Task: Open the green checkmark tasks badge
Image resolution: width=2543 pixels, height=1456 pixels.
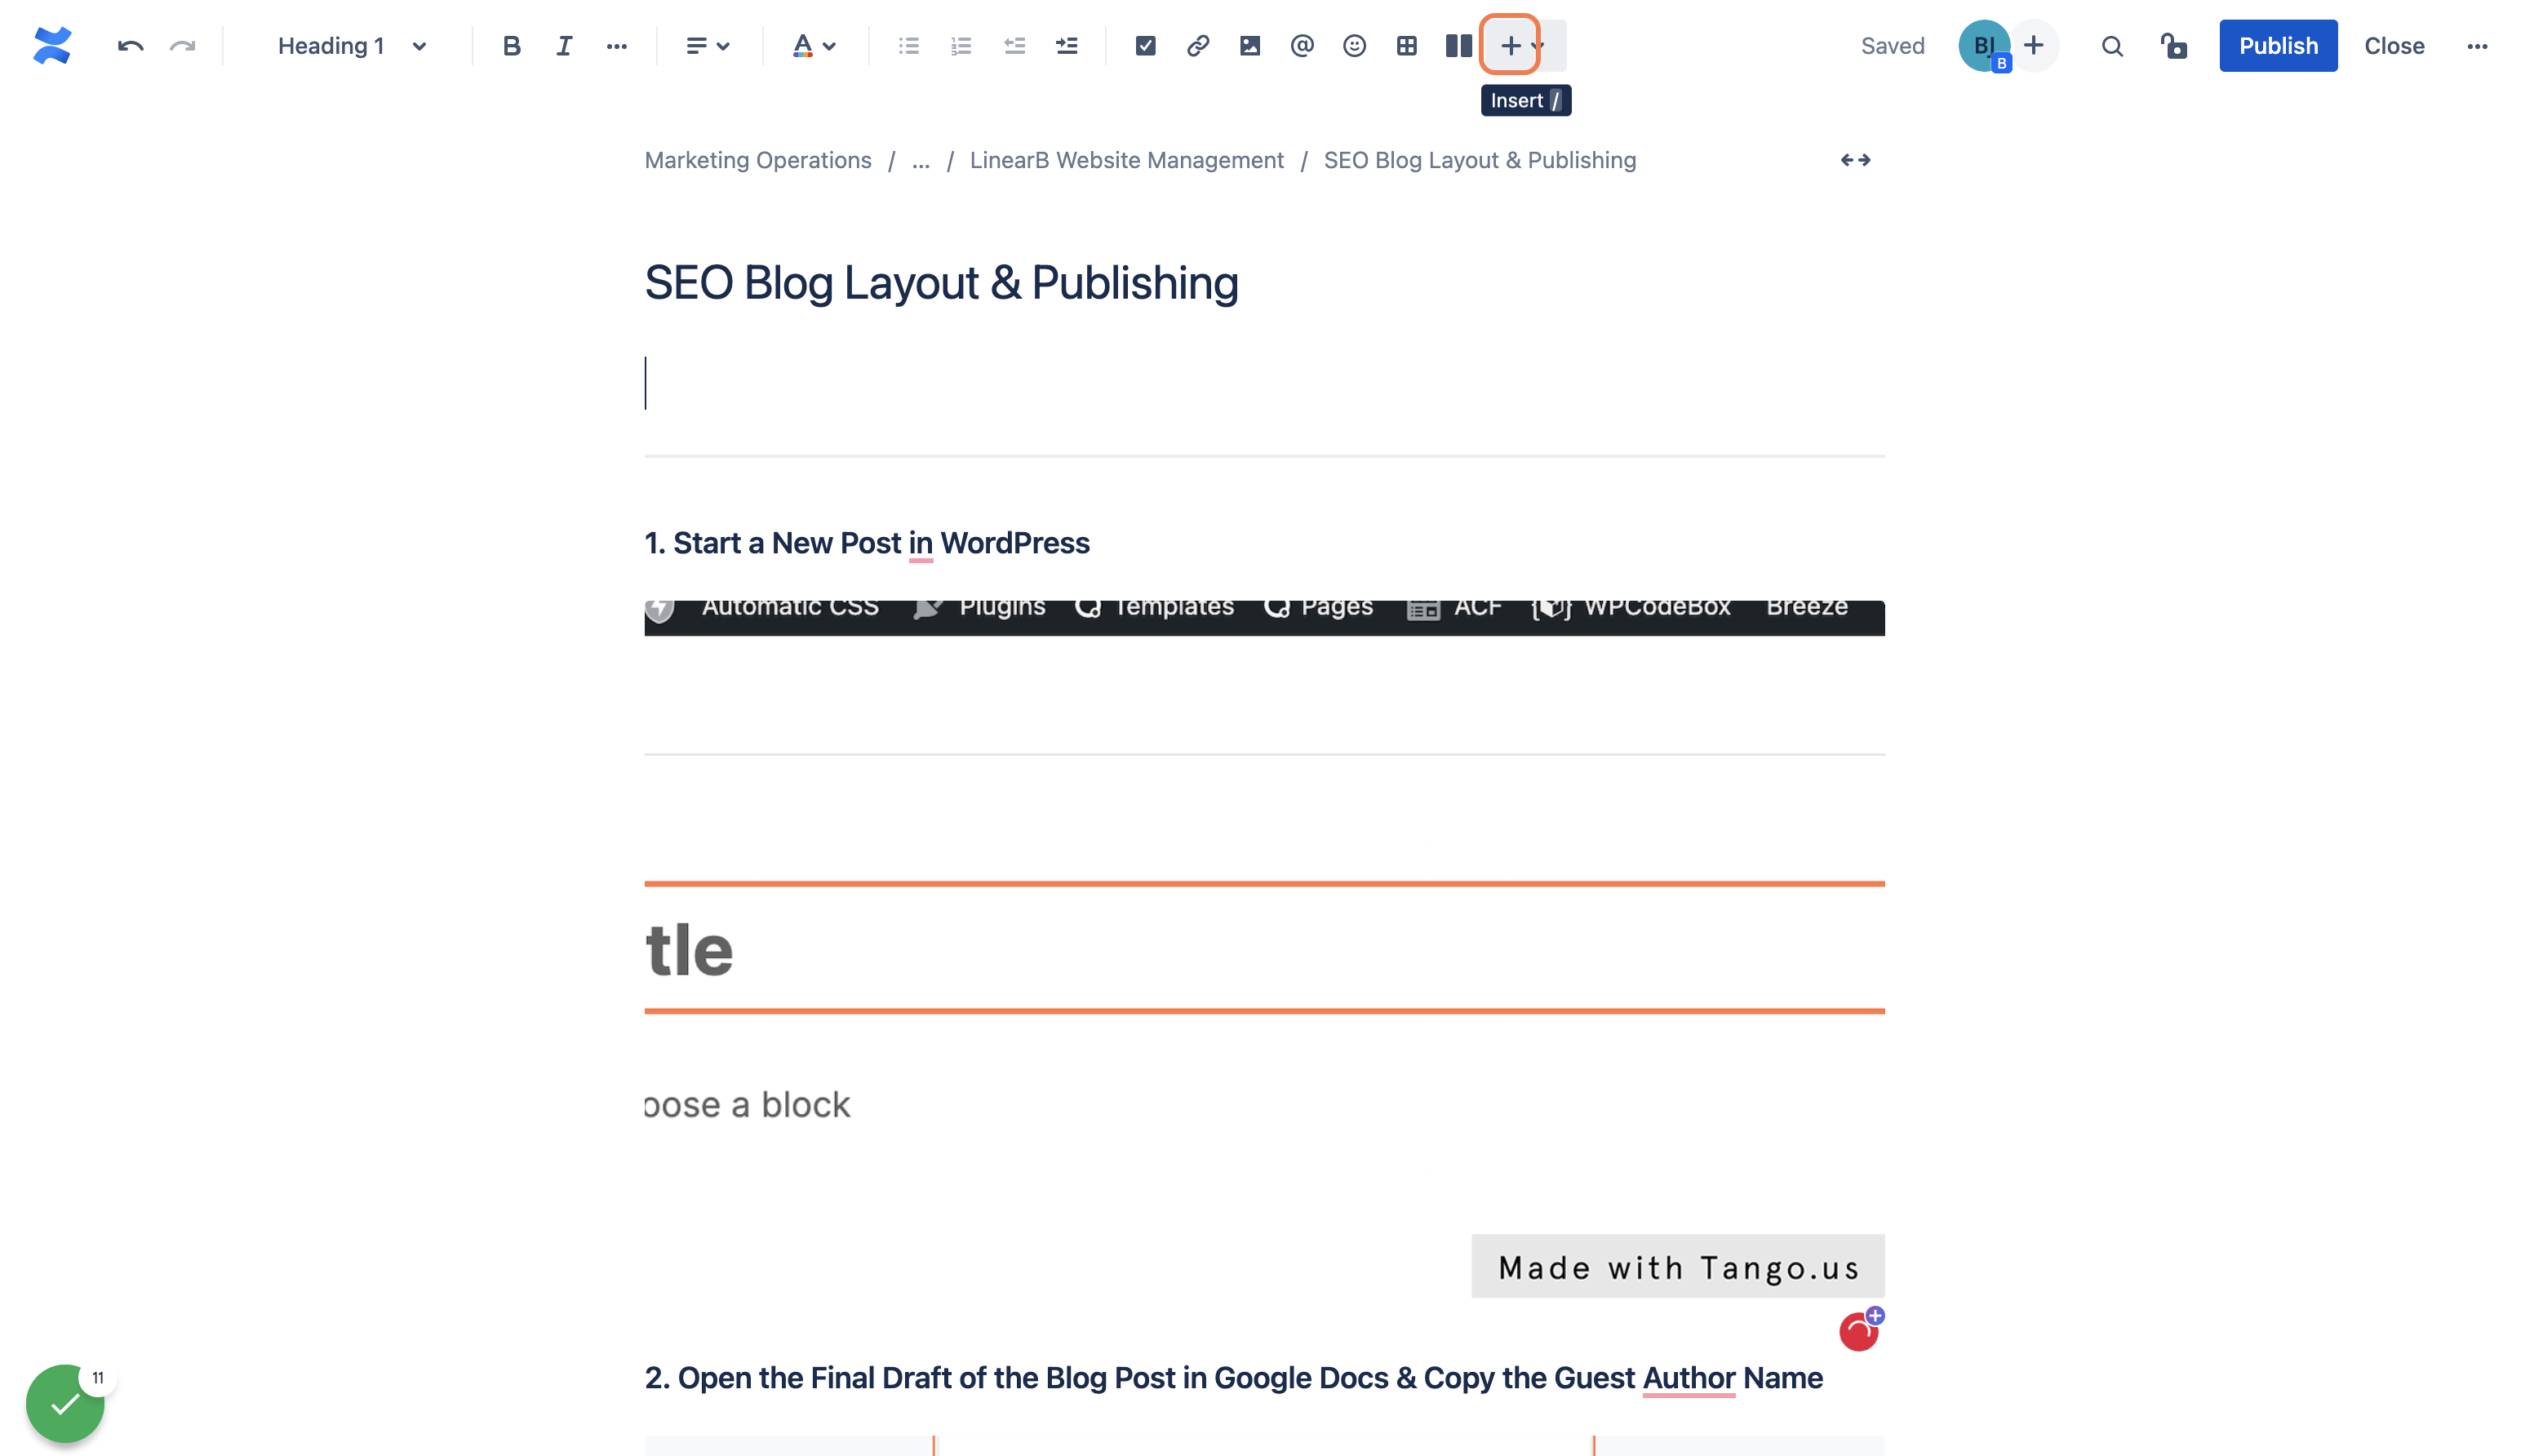Action: (x=65, y=1404)
